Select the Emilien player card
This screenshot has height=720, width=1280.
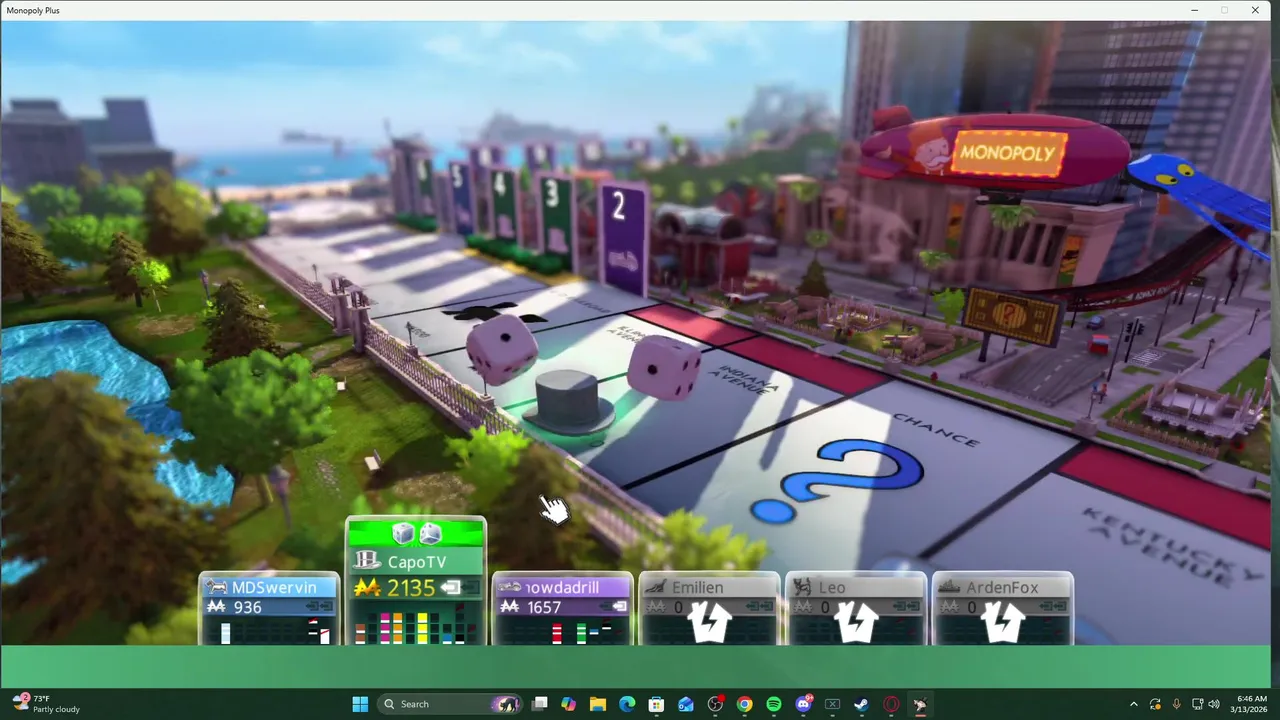click(x=710, y=609)
